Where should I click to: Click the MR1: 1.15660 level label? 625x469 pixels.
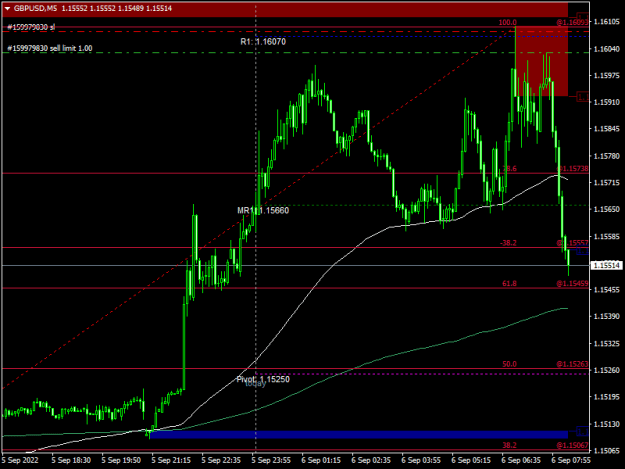(x=263, y=210)
